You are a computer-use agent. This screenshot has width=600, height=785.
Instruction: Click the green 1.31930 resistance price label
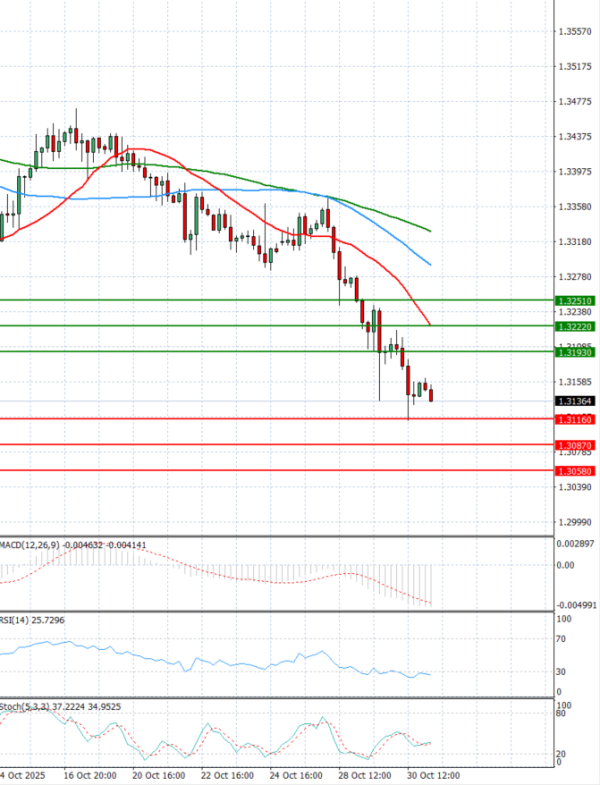574,352
